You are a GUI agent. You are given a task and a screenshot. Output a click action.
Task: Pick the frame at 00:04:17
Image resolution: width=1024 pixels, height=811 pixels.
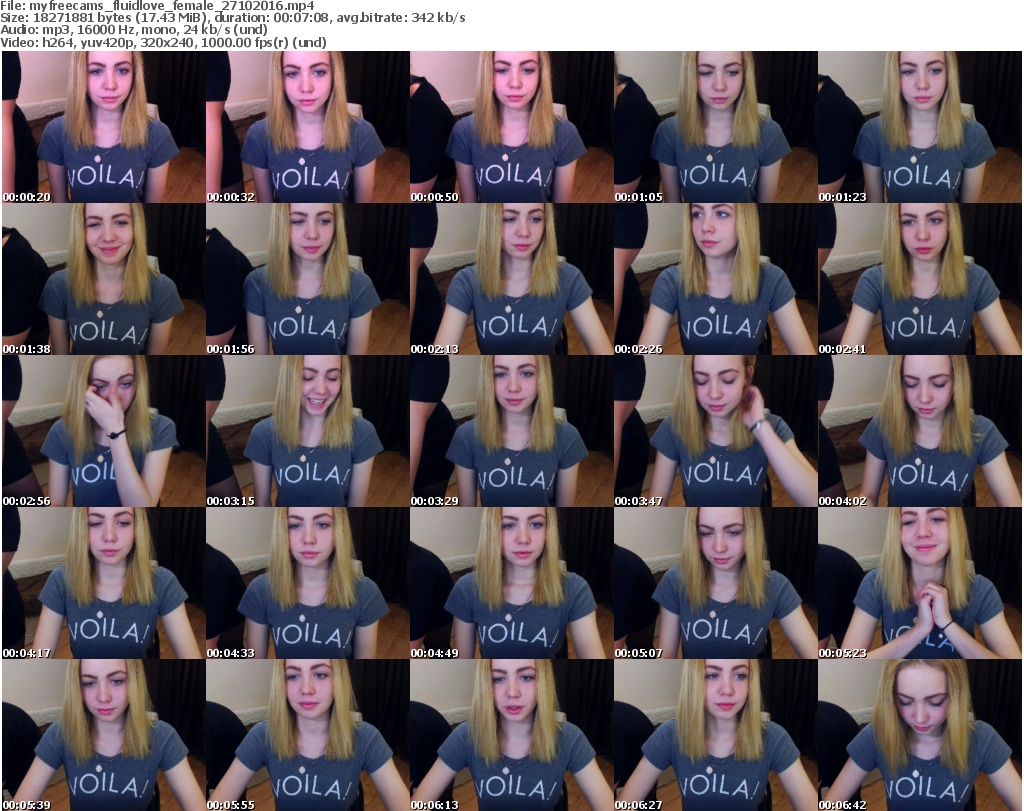coord(103,583)
